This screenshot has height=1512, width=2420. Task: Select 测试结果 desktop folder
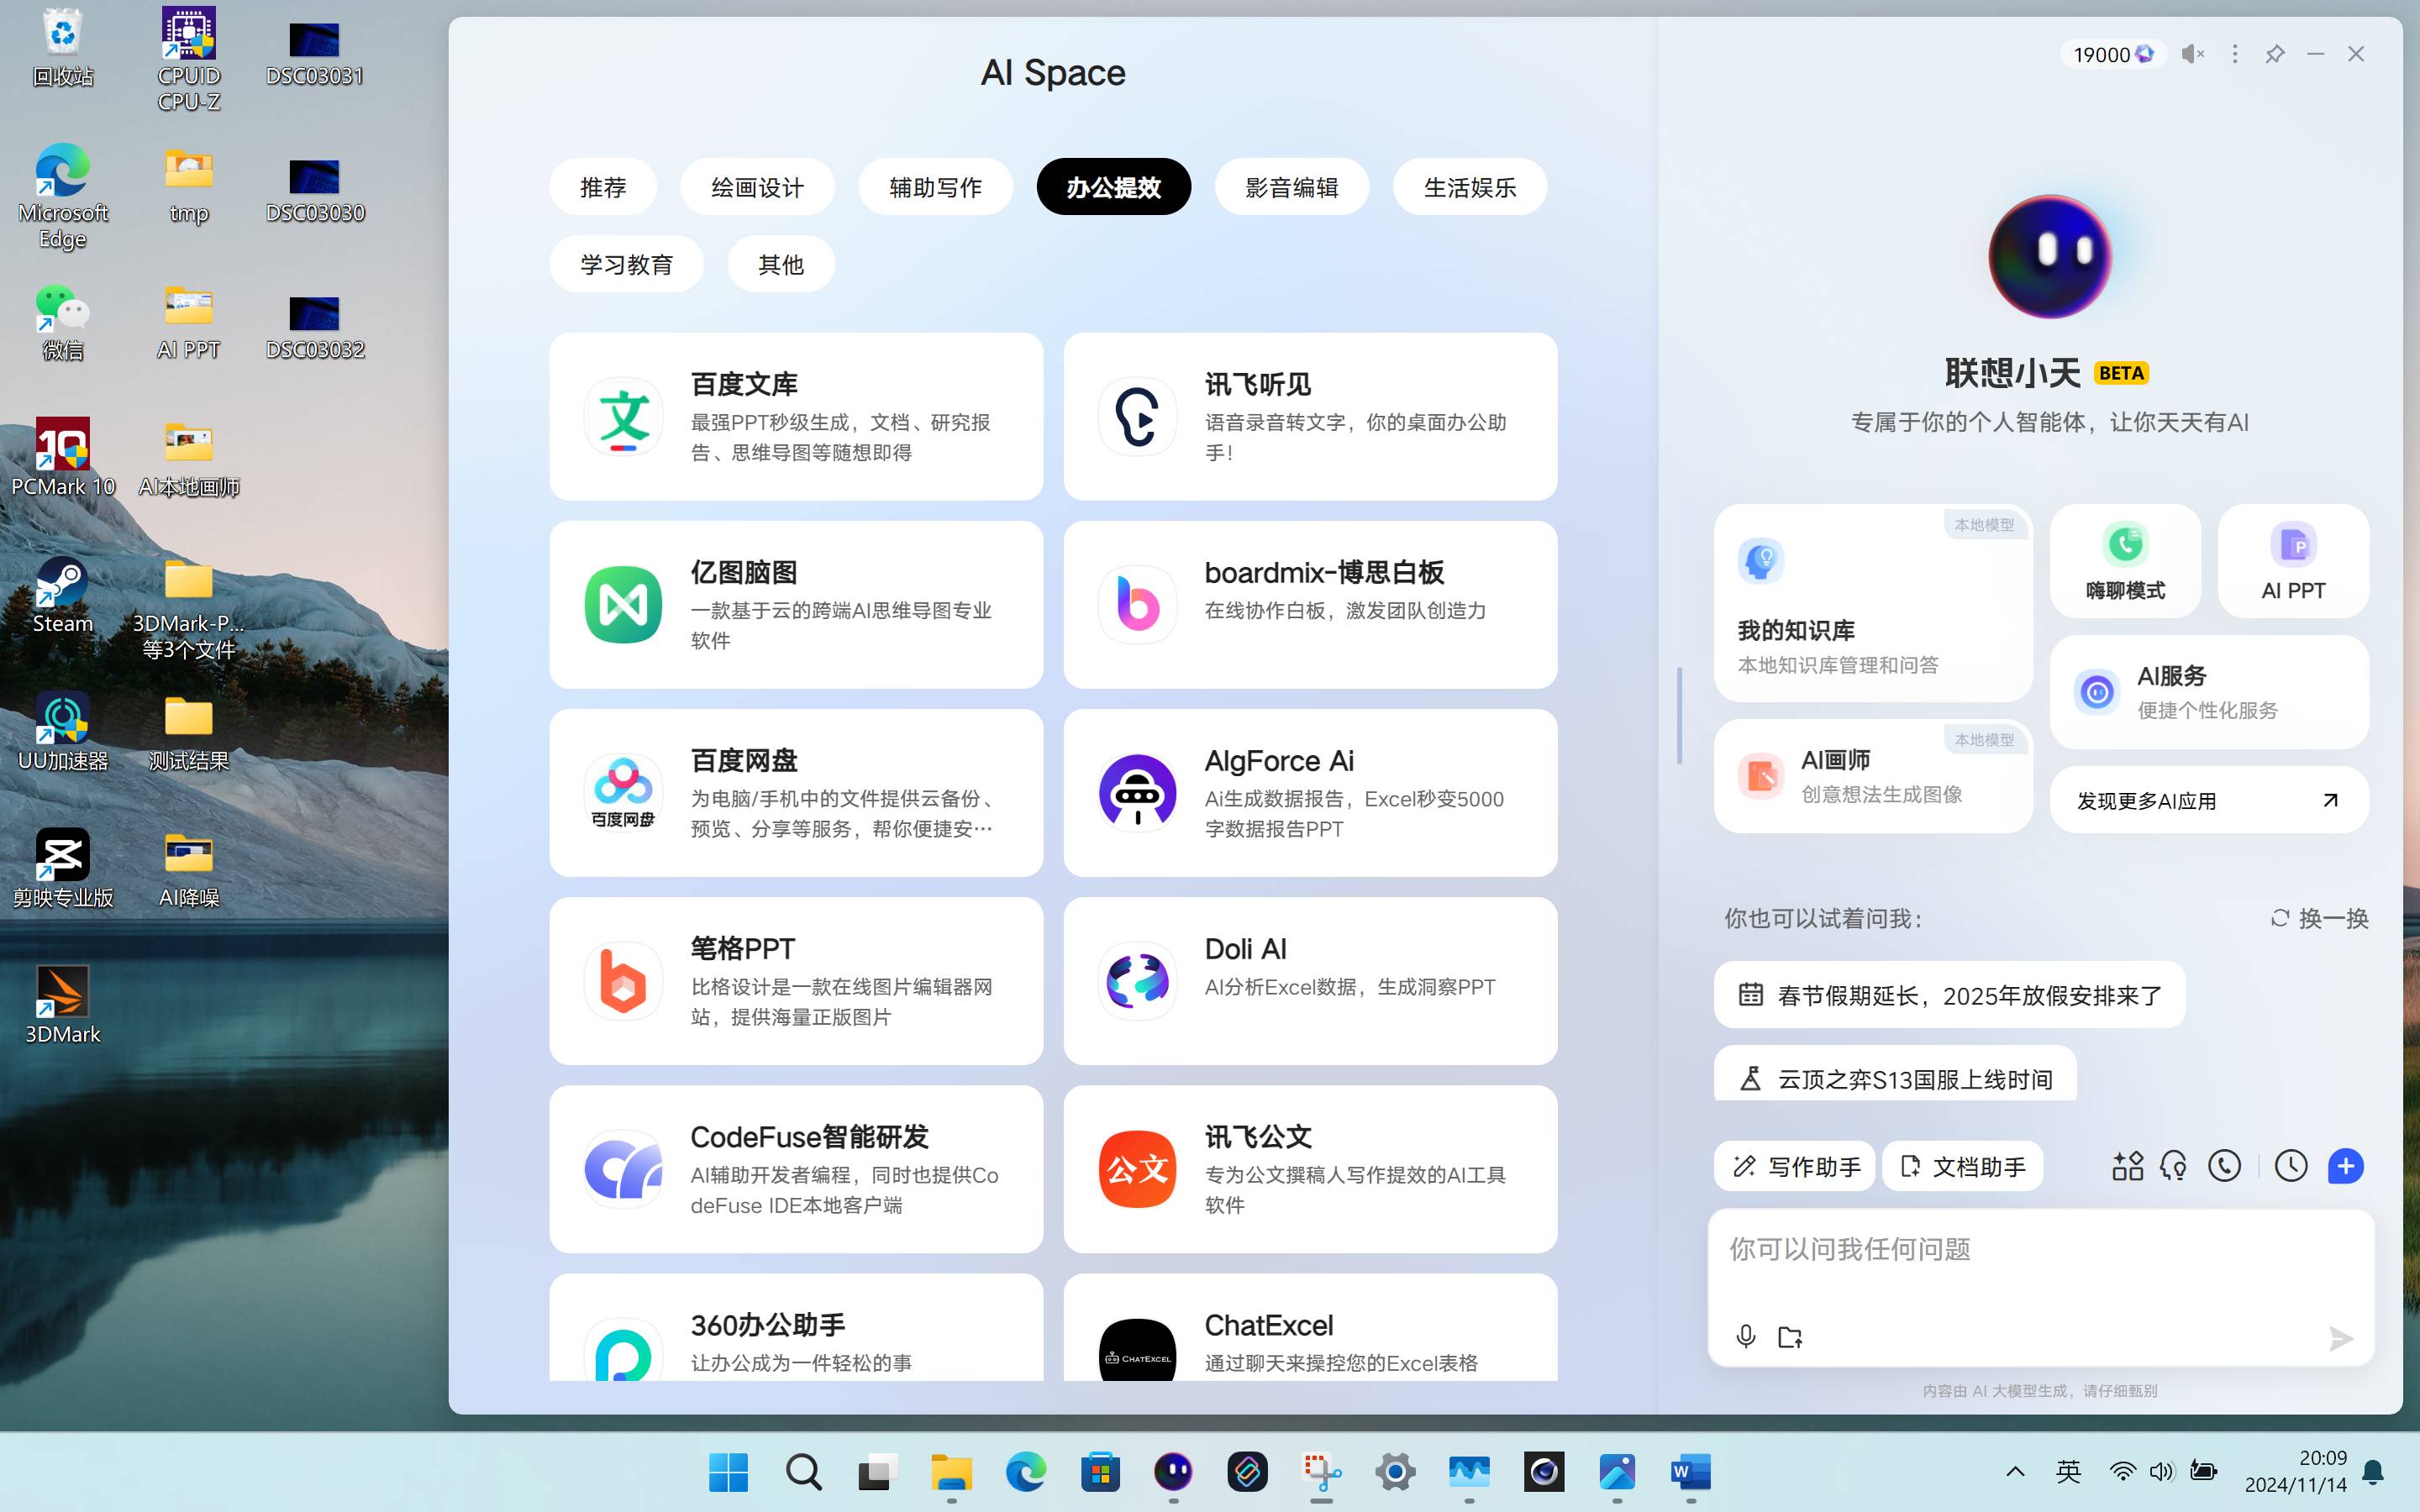(x=188, y=733)
